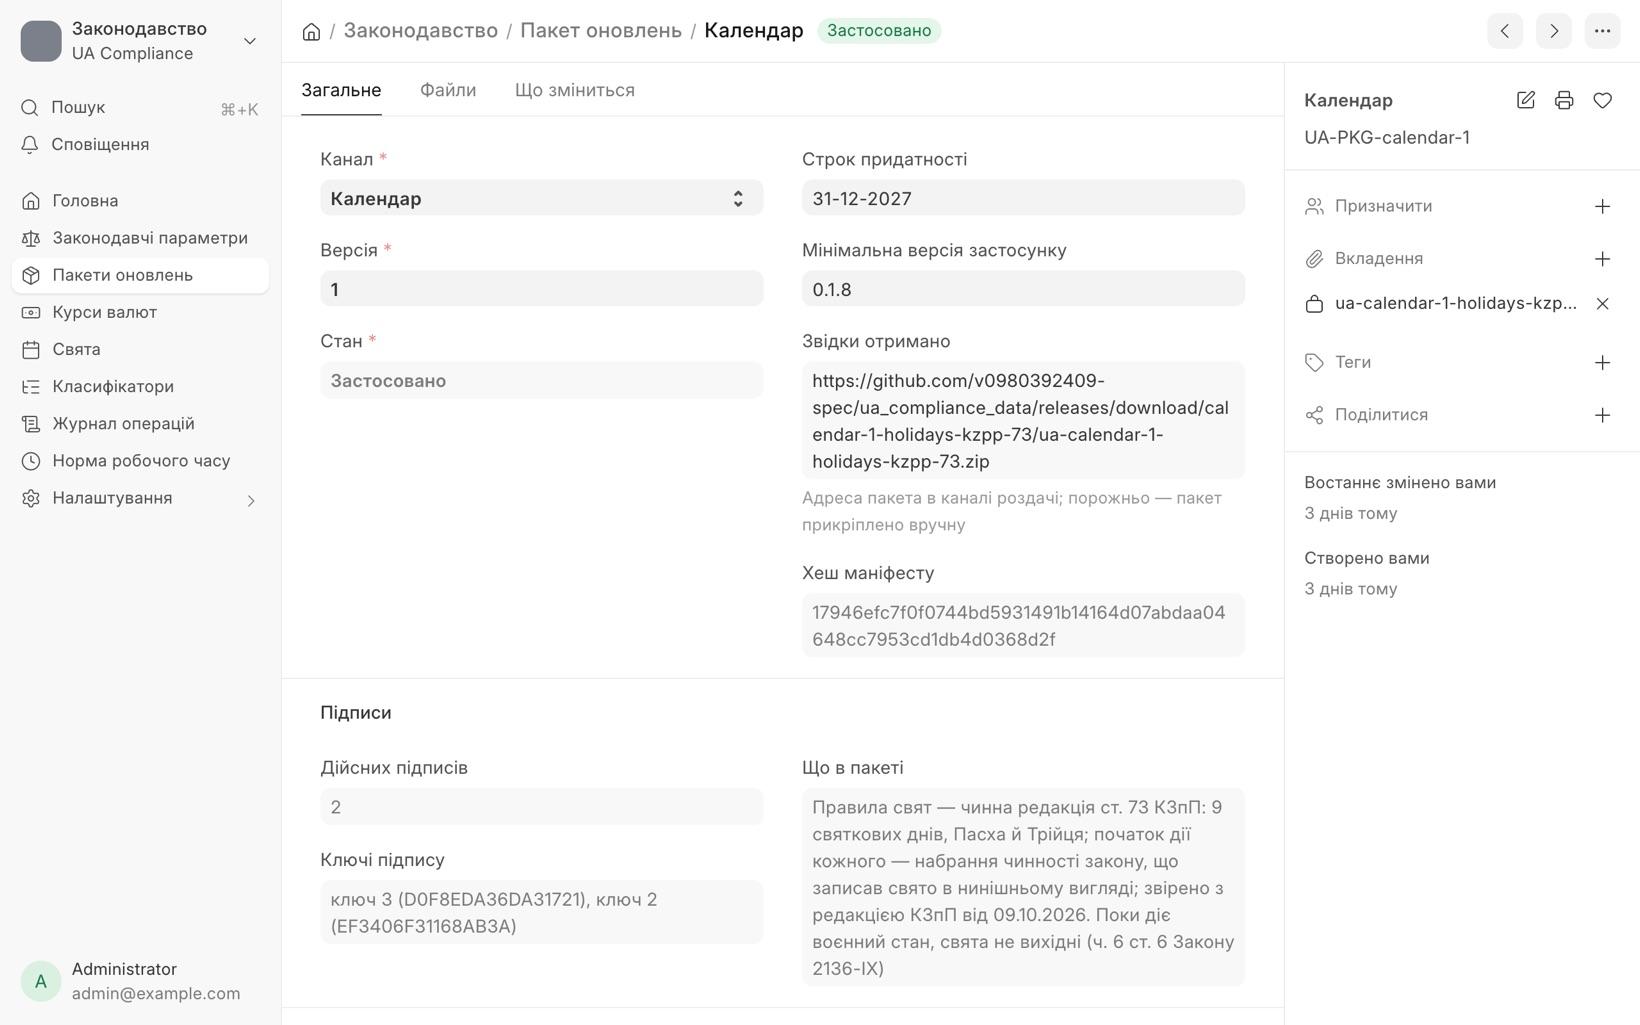Print the document using the printer icon
The height and width of the screenshot is (1025, 1640).
tap(1564, 100)
